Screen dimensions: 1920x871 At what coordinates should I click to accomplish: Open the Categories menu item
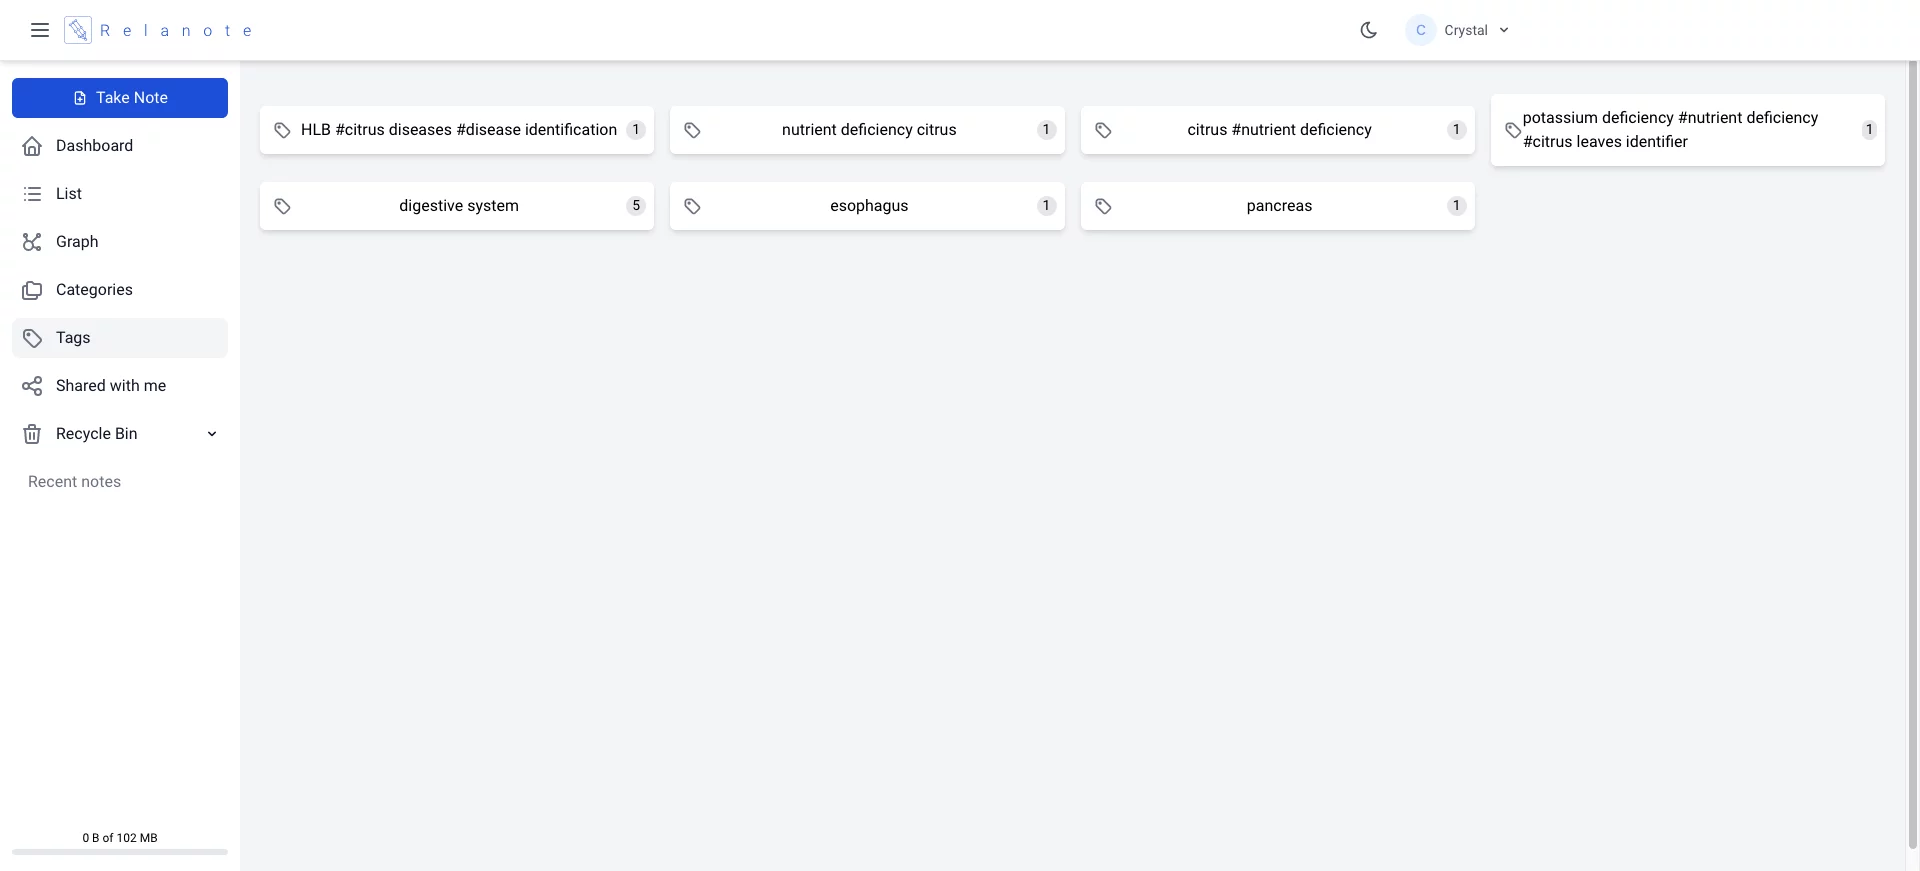[x=94, y=290]
